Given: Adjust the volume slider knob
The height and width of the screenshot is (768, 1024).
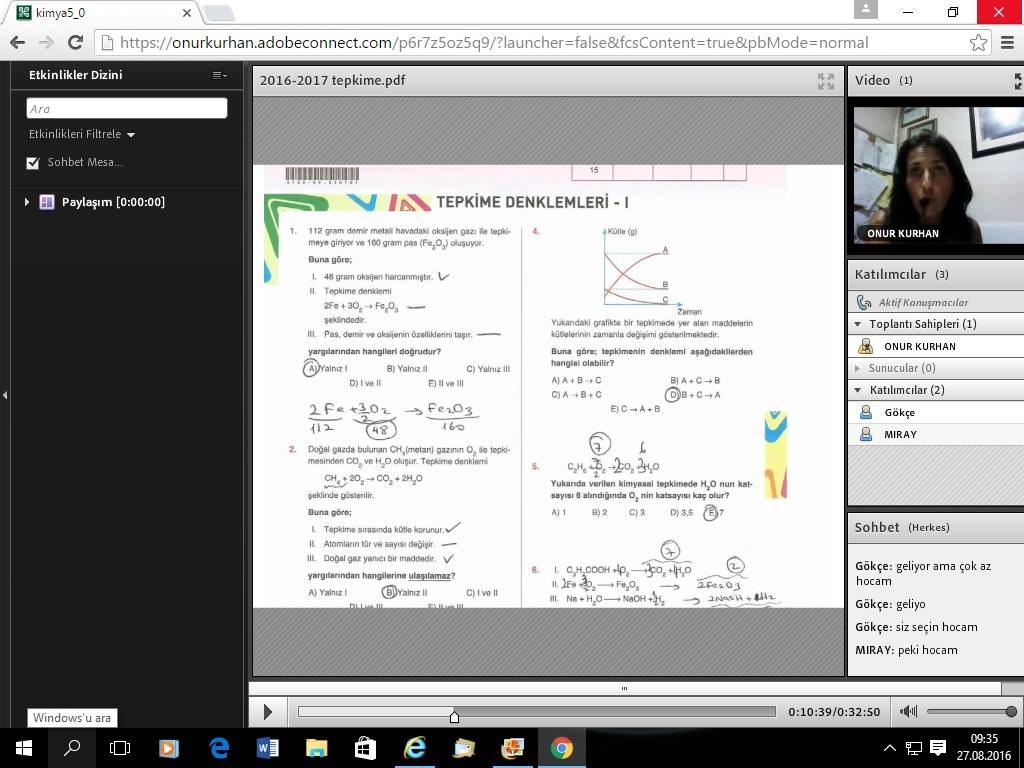Looking at the screenshot, I should [x=1012, y=711].
